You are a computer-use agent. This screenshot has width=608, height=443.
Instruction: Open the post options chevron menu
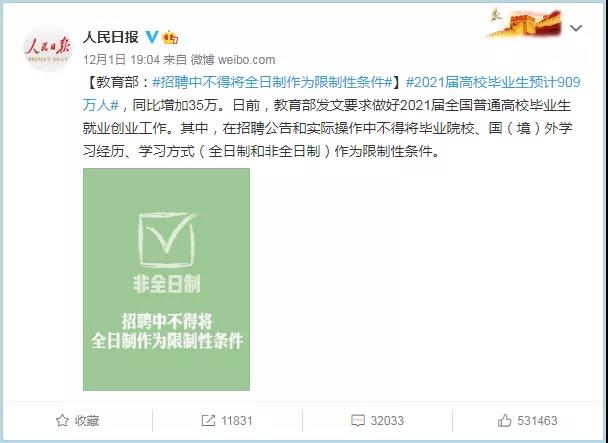576,28
